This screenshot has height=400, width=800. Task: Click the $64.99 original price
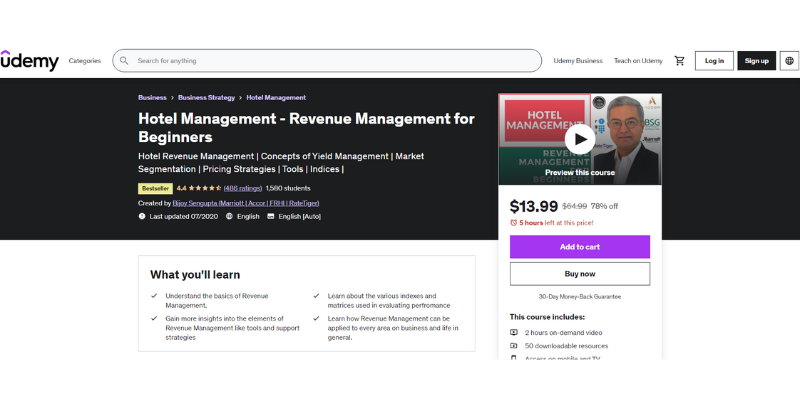(574, 207)
